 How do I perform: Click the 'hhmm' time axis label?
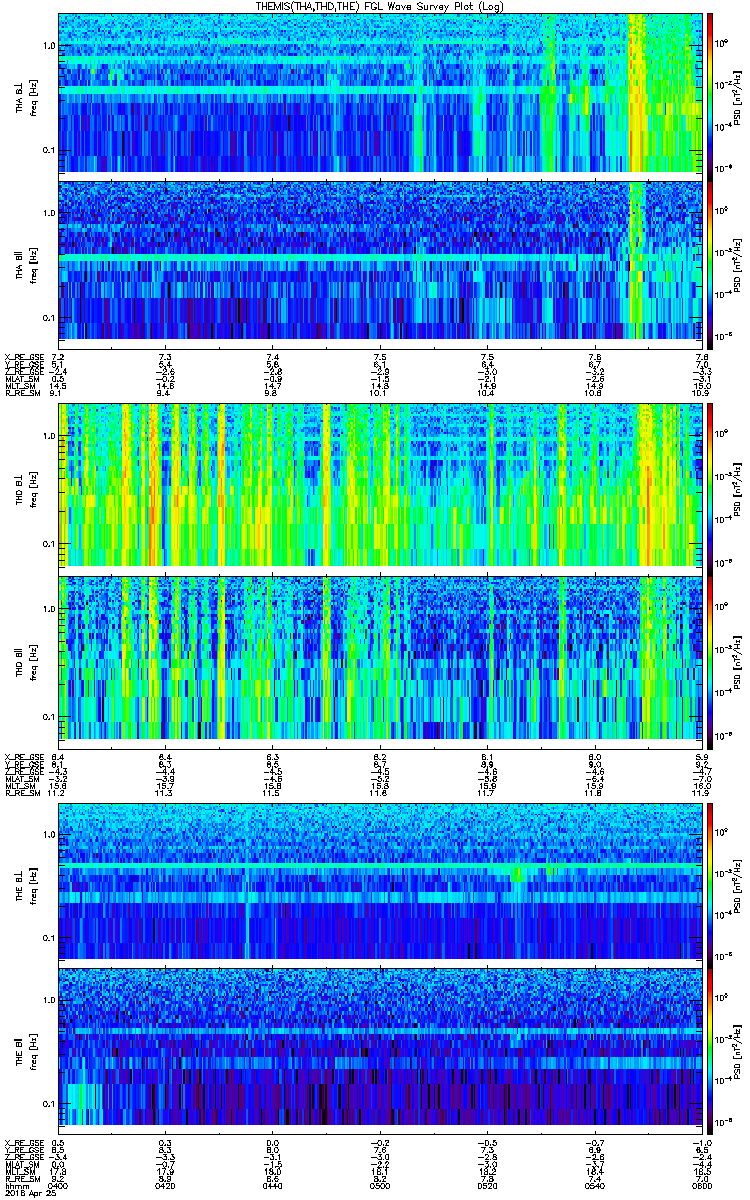pyautogui.click(x=15, y=1184)
